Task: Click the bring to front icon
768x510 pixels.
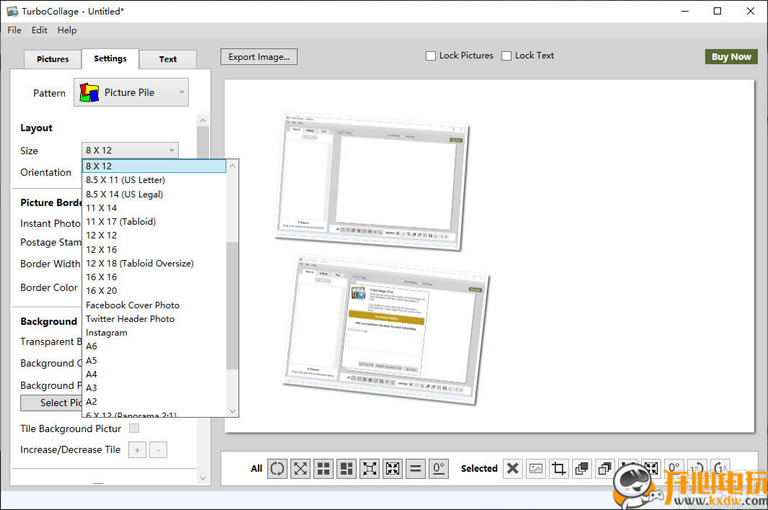Action: (582, 468)
